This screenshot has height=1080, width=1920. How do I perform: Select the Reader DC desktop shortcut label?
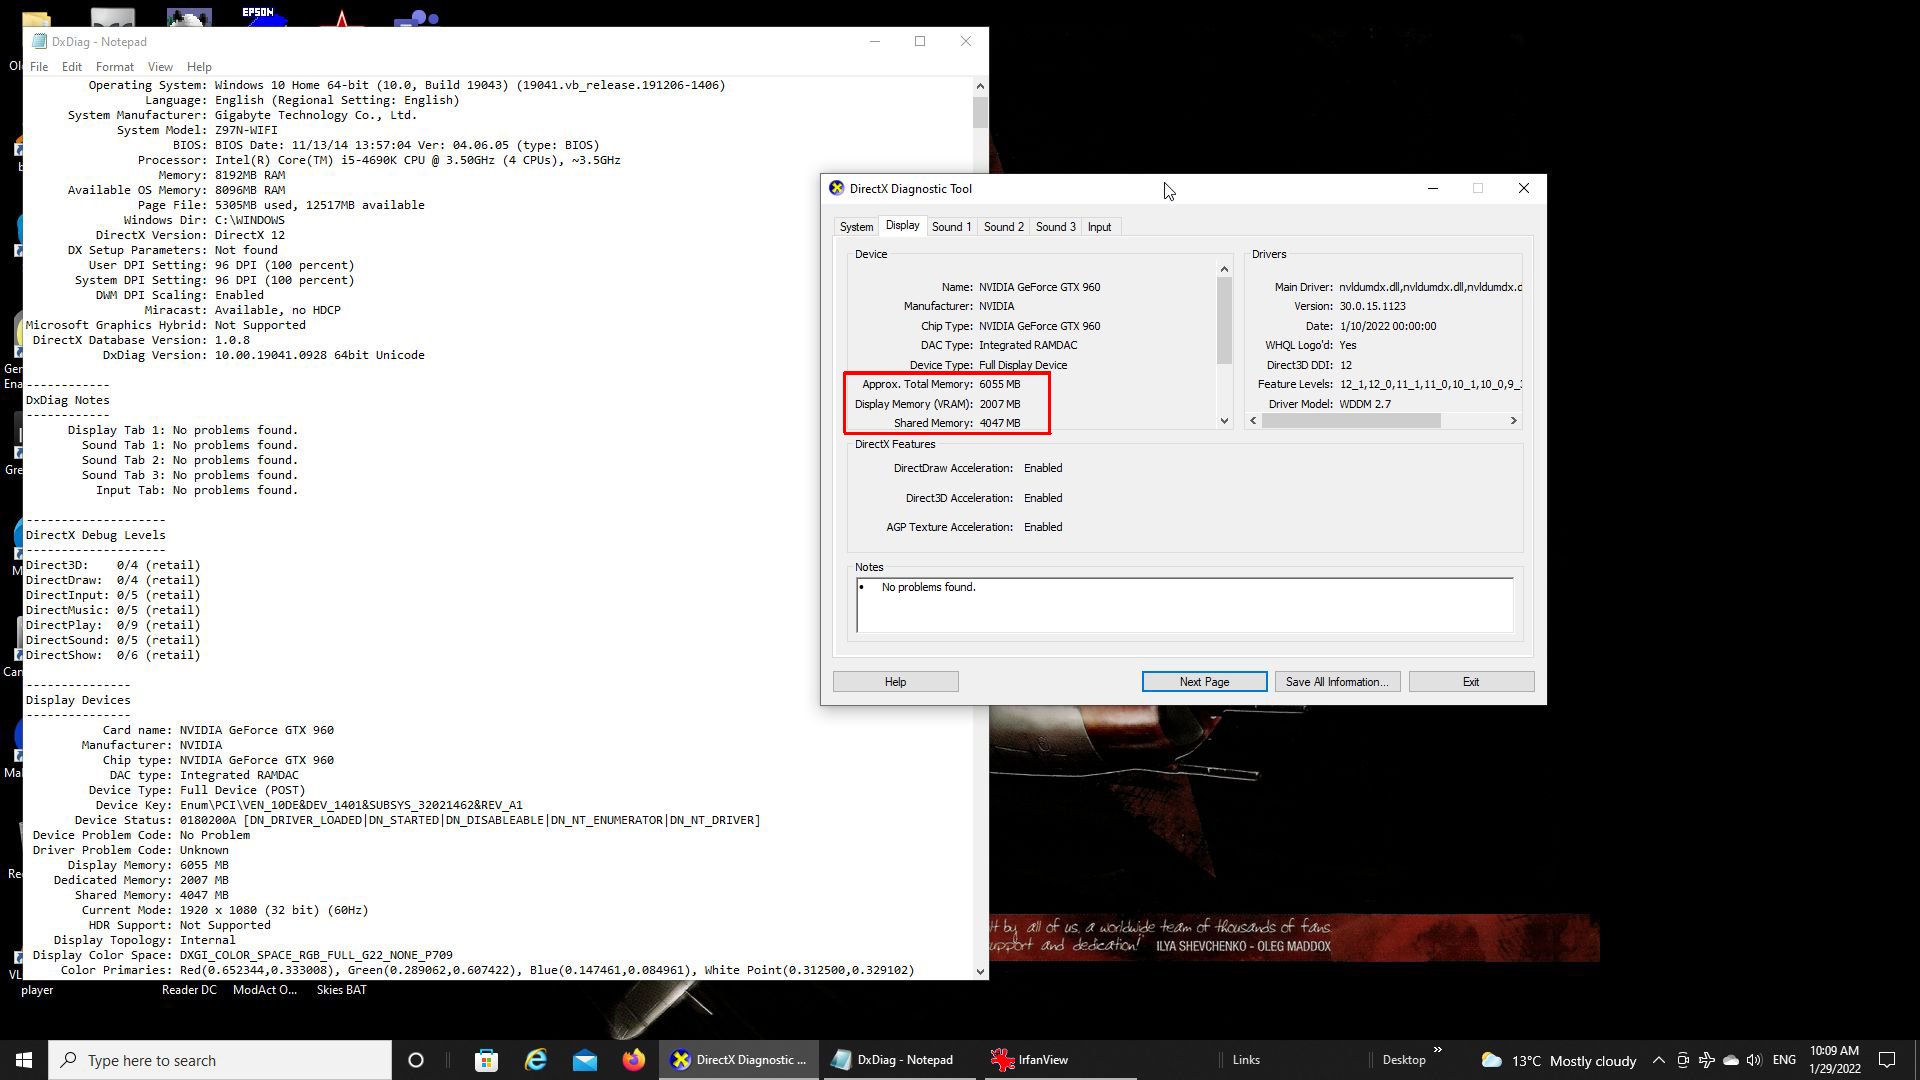coord(189,990)
